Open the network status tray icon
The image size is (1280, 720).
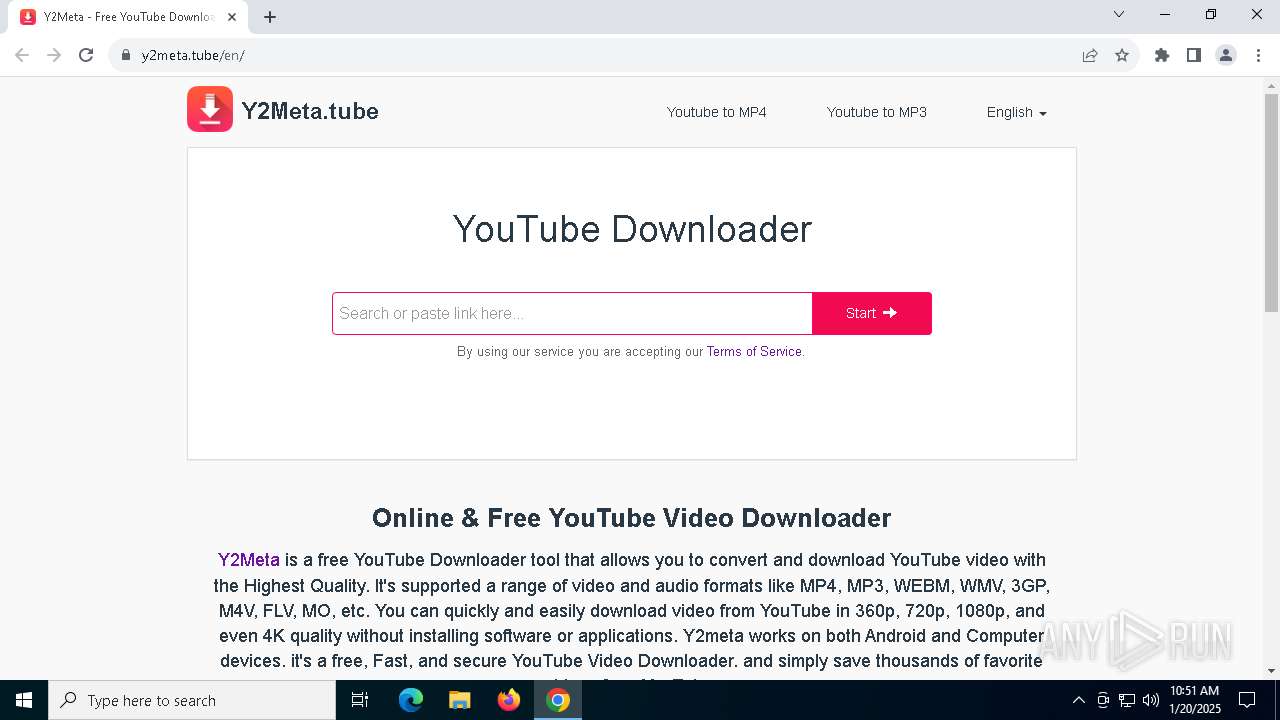click(1127, 700)
